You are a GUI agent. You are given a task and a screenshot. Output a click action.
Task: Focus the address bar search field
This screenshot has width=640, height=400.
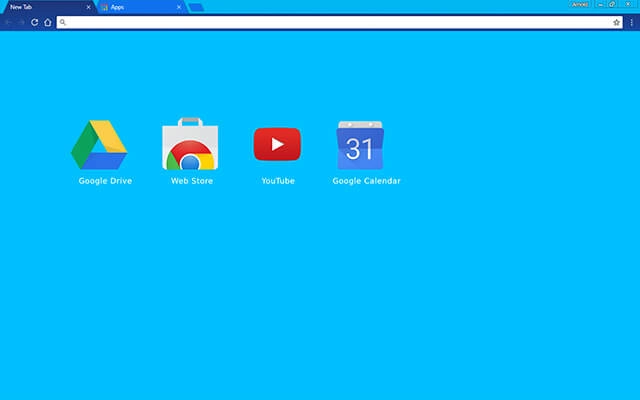[x=340, y=22]
